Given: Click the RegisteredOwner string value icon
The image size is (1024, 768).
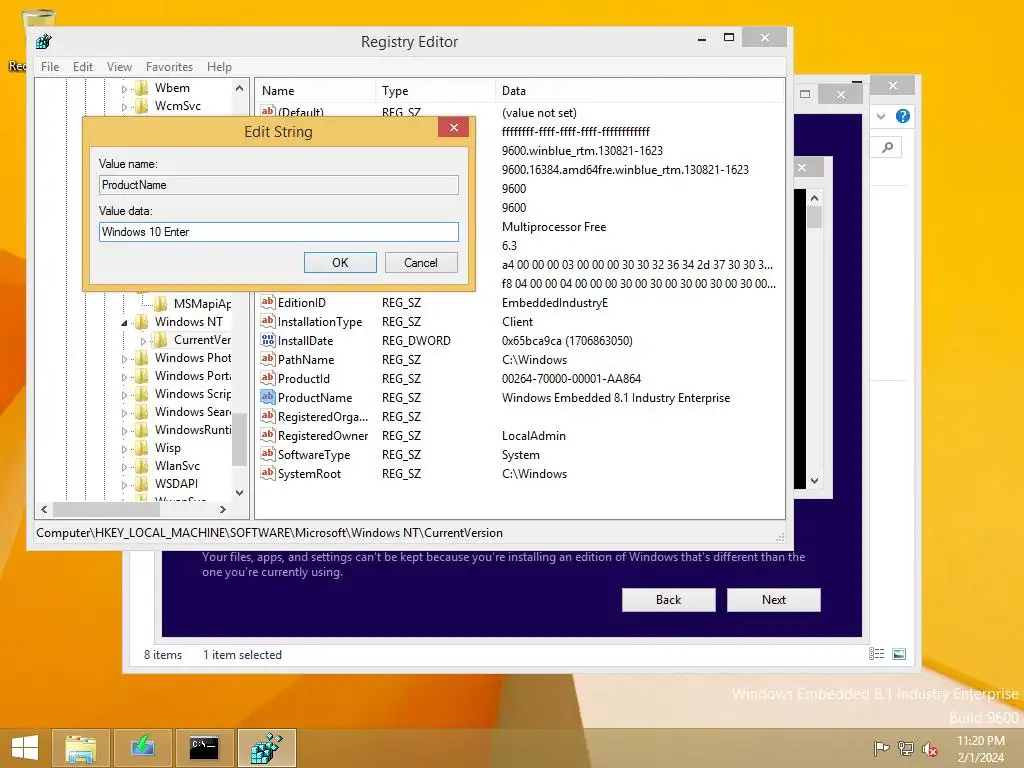Looking at the screenshot, I should [268, 435].
